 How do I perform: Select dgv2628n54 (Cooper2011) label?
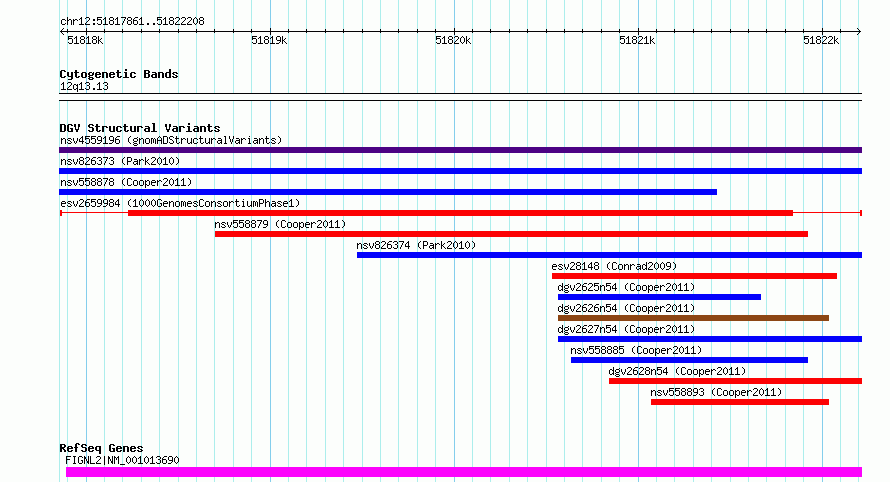677,371
